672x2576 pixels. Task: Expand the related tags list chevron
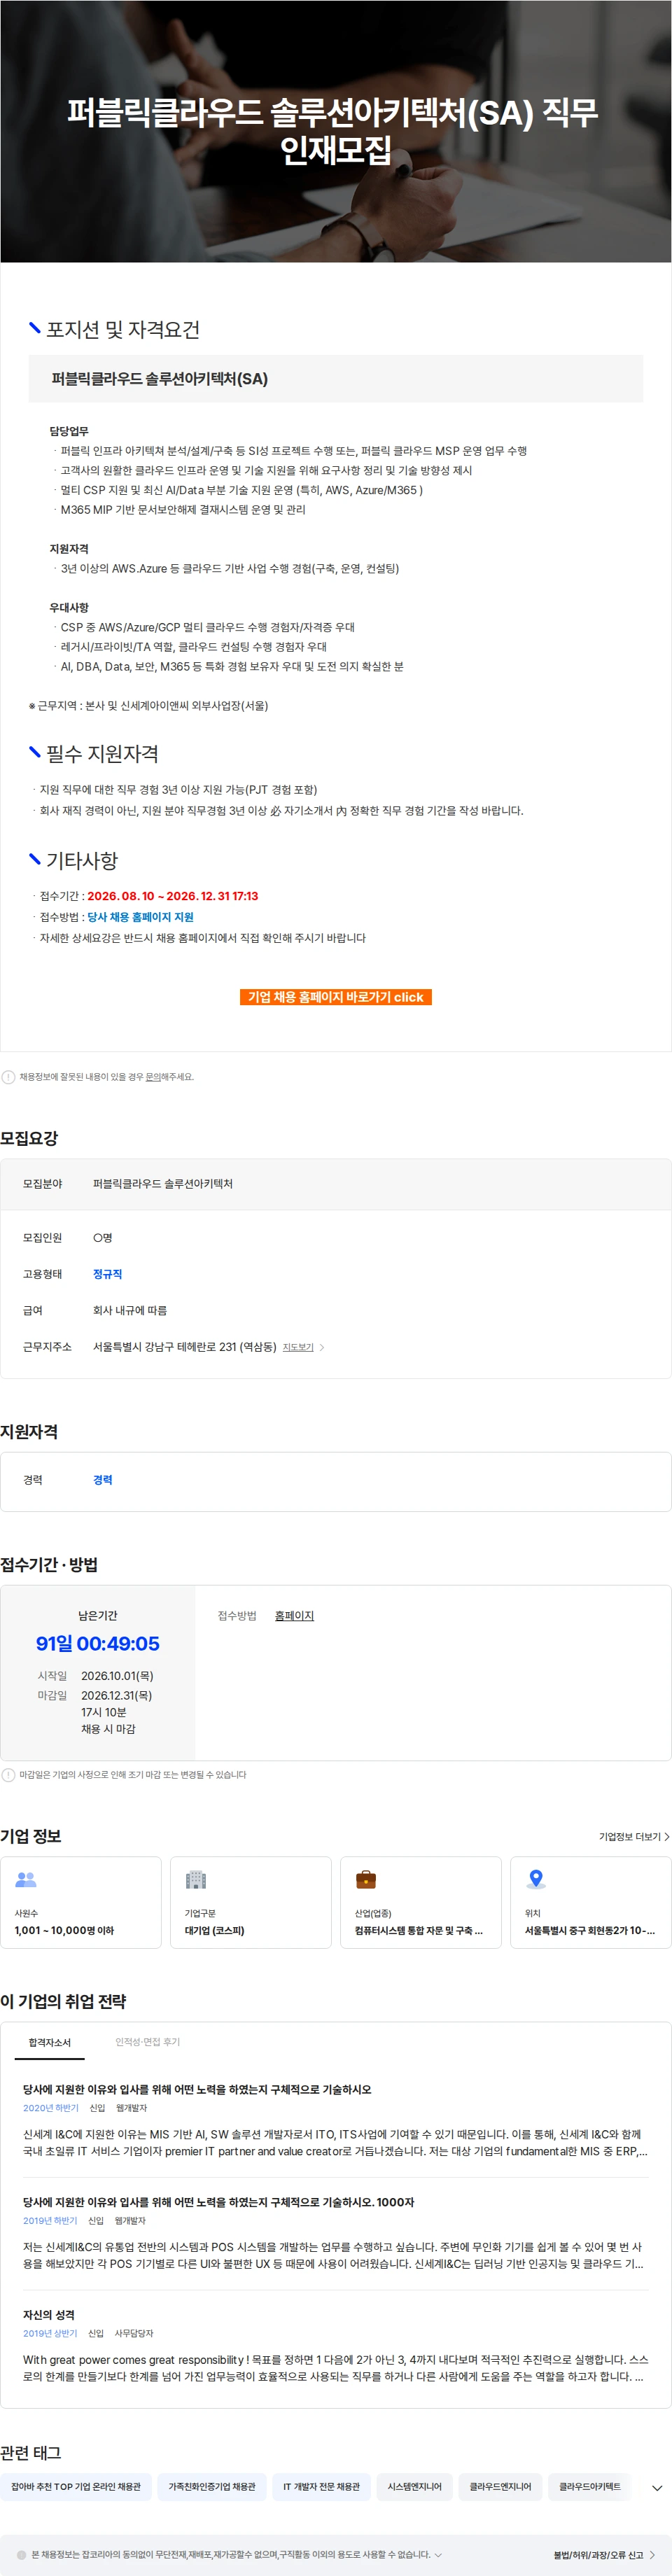point(657,2488)
